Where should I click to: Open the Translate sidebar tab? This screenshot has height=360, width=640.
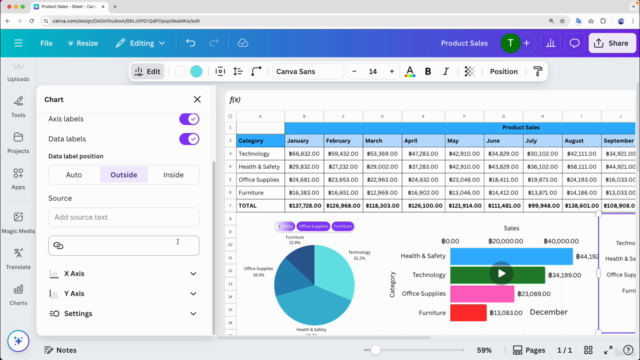click(18, 258)
